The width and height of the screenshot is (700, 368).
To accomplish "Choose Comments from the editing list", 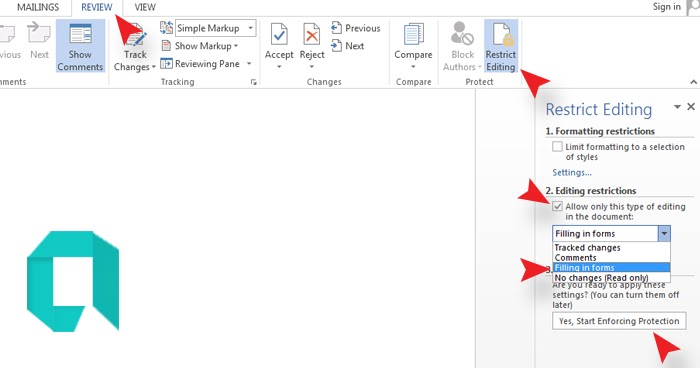I will [611, 258].
